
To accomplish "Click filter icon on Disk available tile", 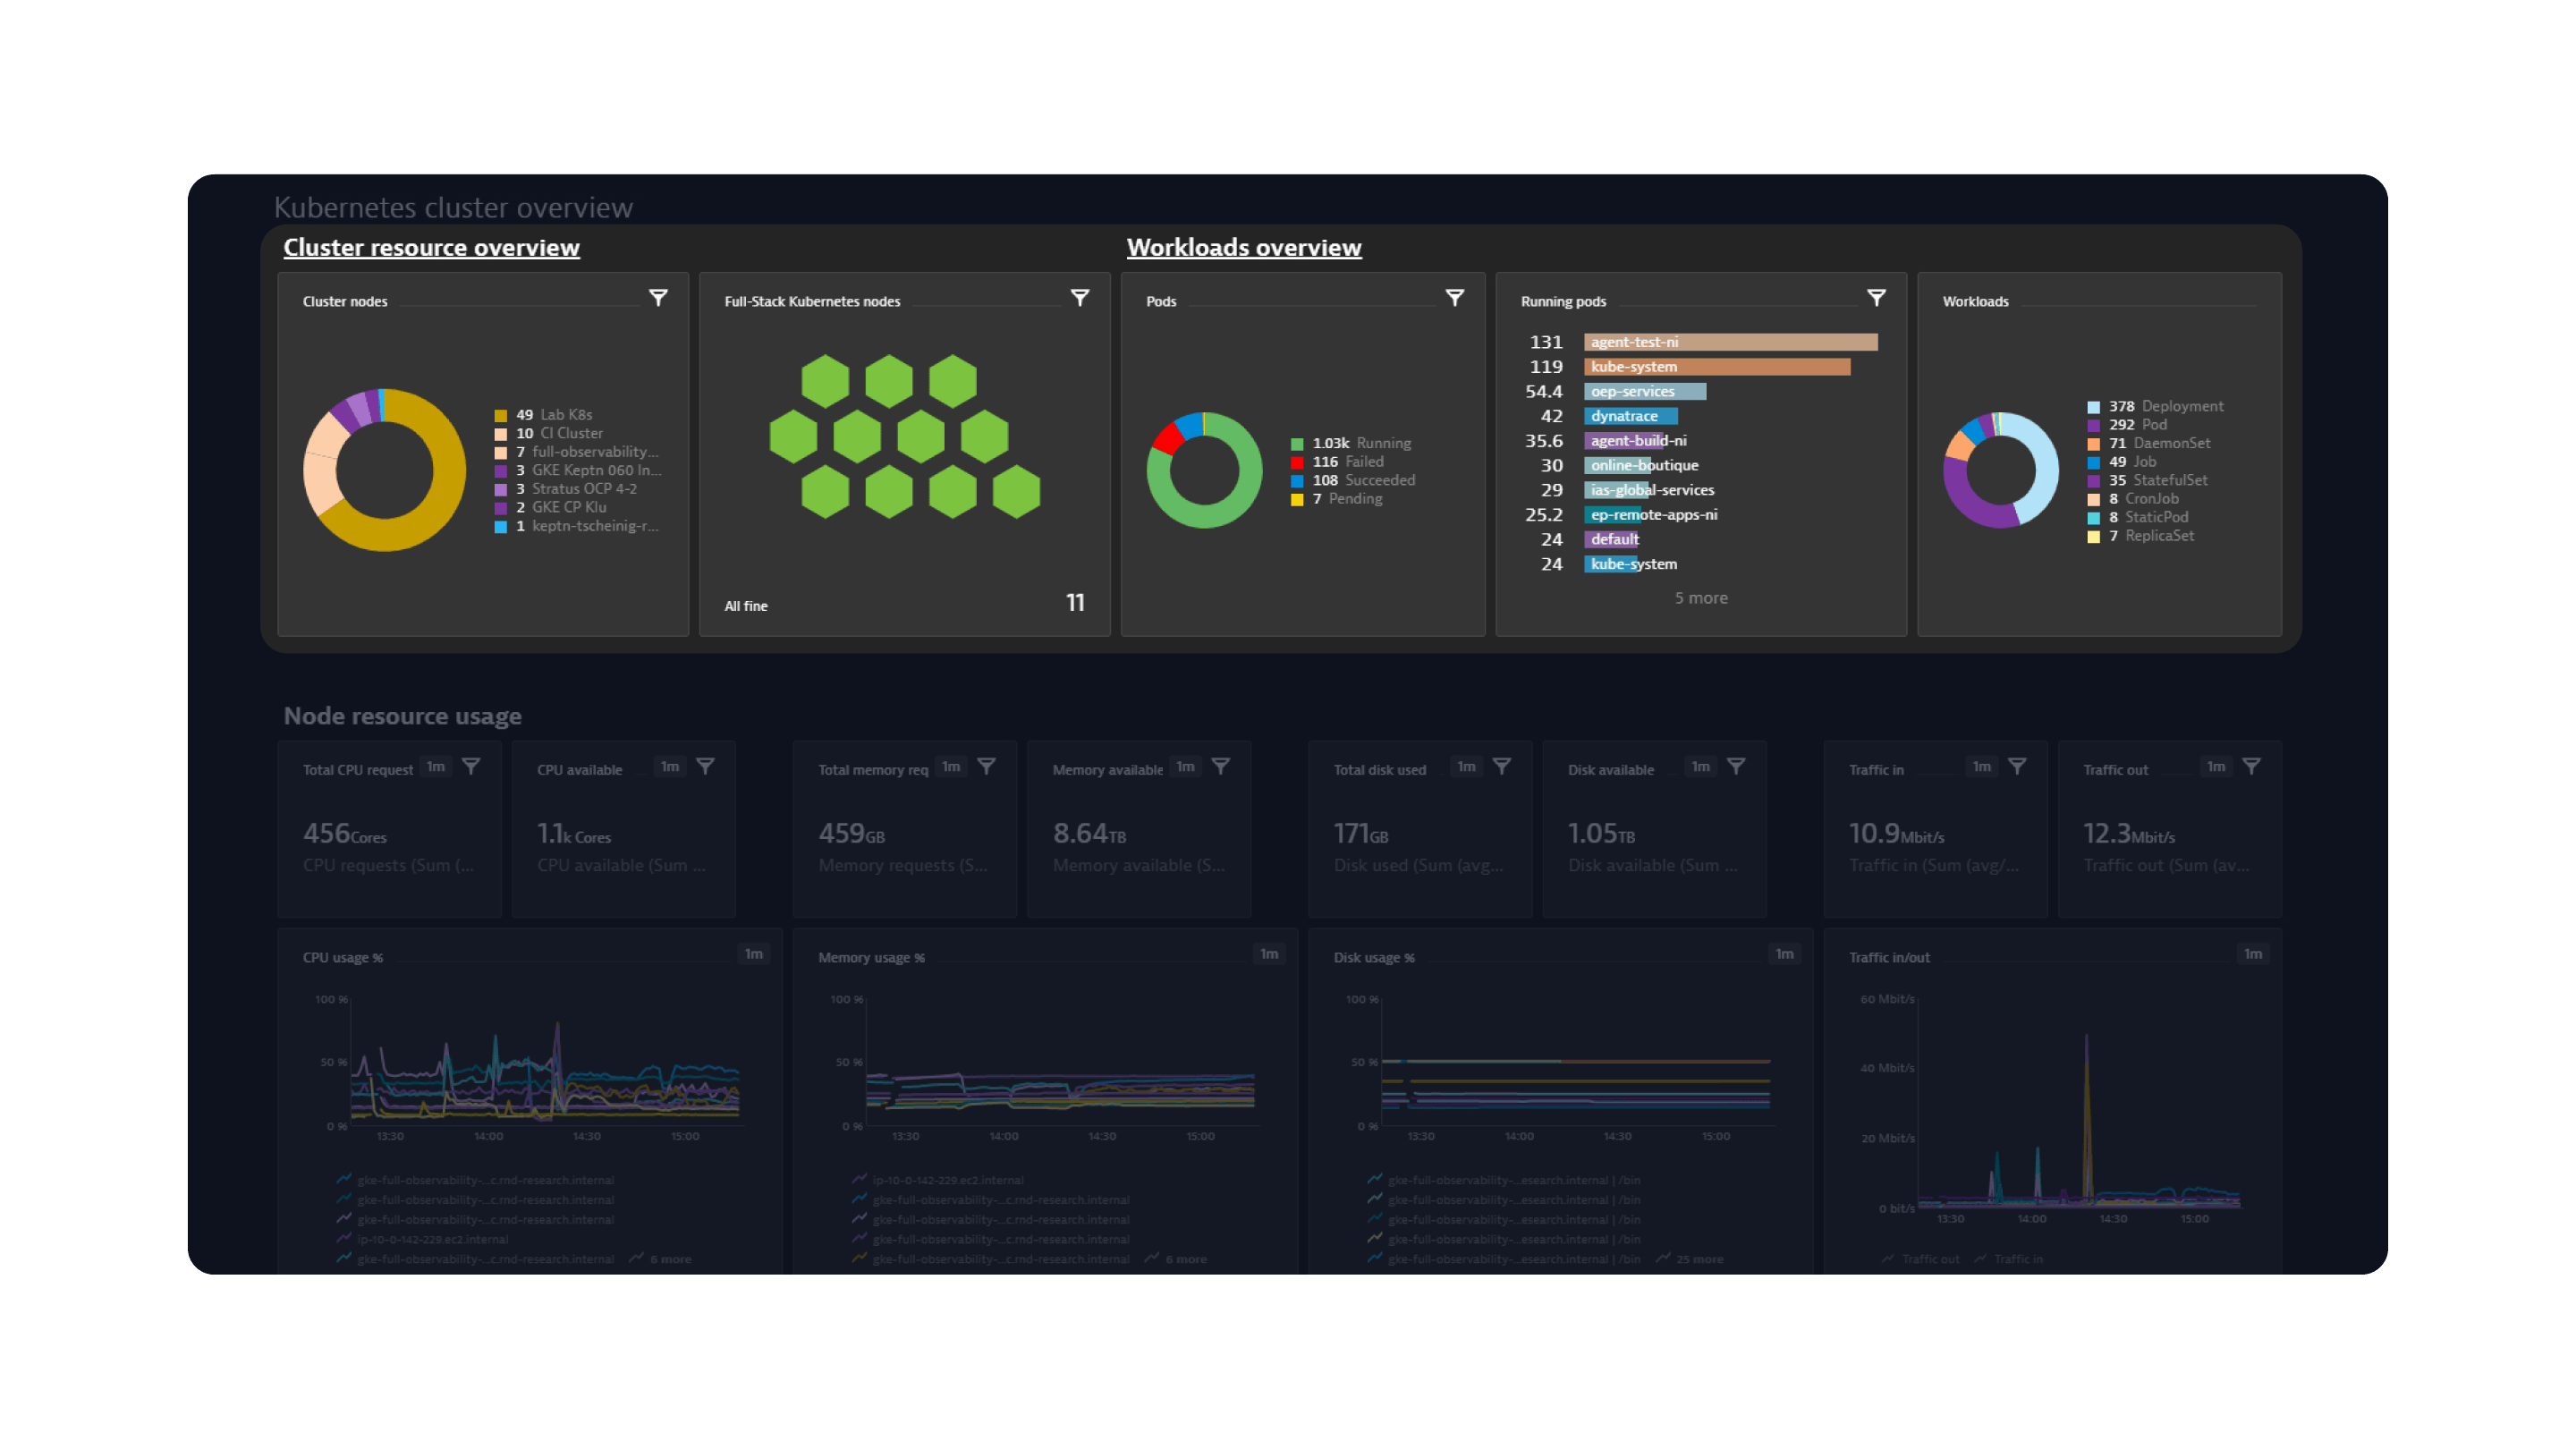I will (1736, 766).
